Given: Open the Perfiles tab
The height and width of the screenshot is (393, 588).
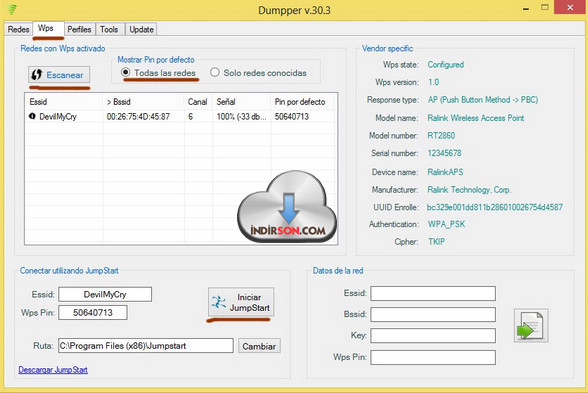Looking at the screenshot, I should click(79, 29).
